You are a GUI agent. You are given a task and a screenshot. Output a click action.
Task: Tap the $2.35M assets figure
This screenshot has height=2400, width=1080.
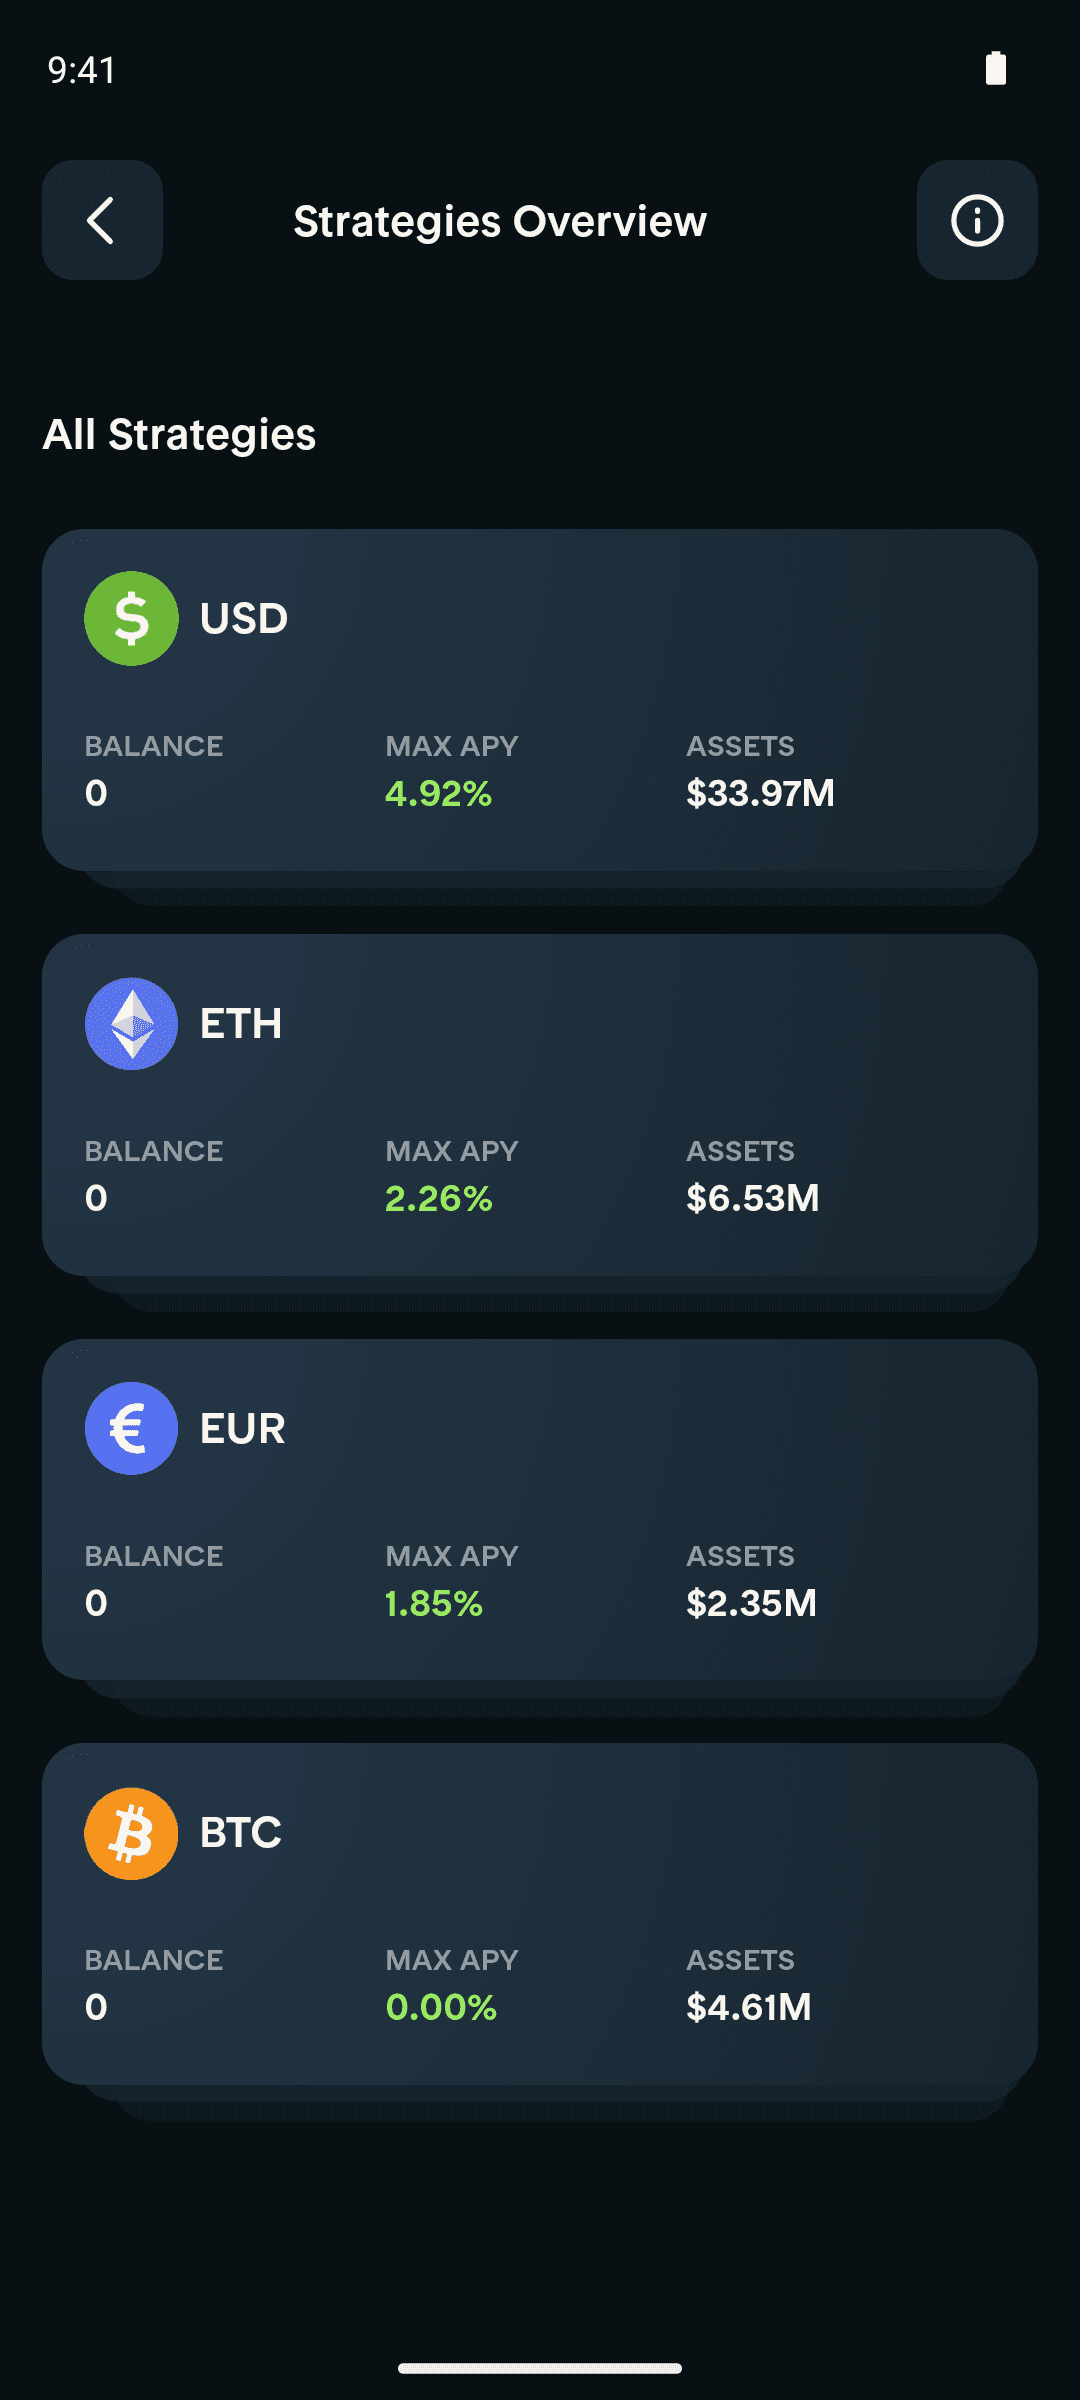point(752,1603)
